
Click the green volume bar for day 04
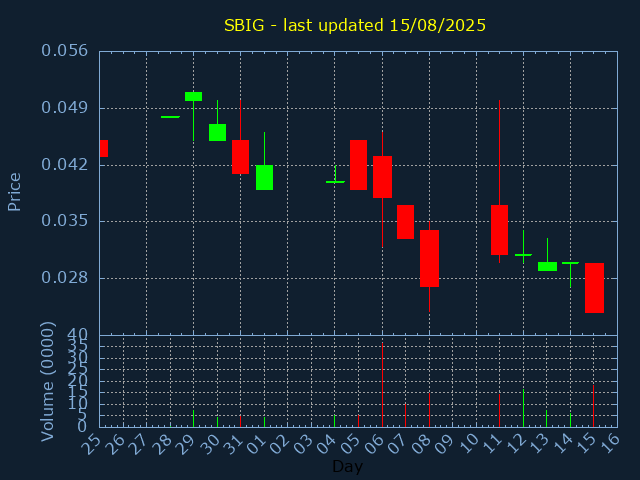pos(334,421)
